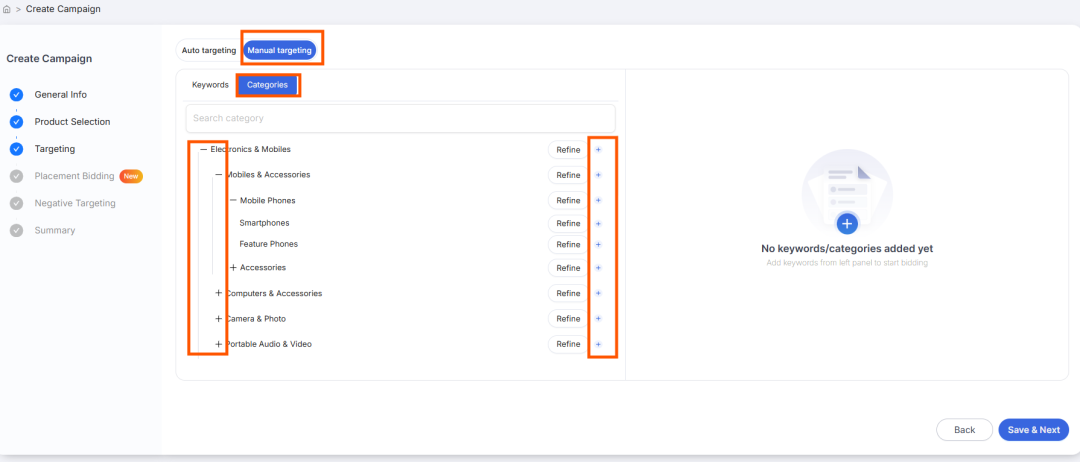Image resolution: width=1080 pixels, height=462 pixels.
Task: Add Camera & Photo category plus icon
Action: tap(599, 319)
